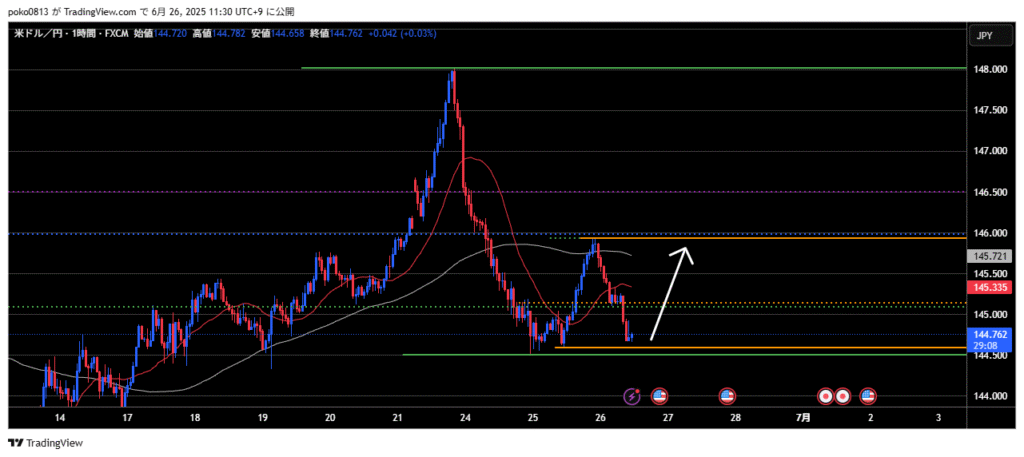Click the purple lightning bolt event icon

(x=632, y=396)
